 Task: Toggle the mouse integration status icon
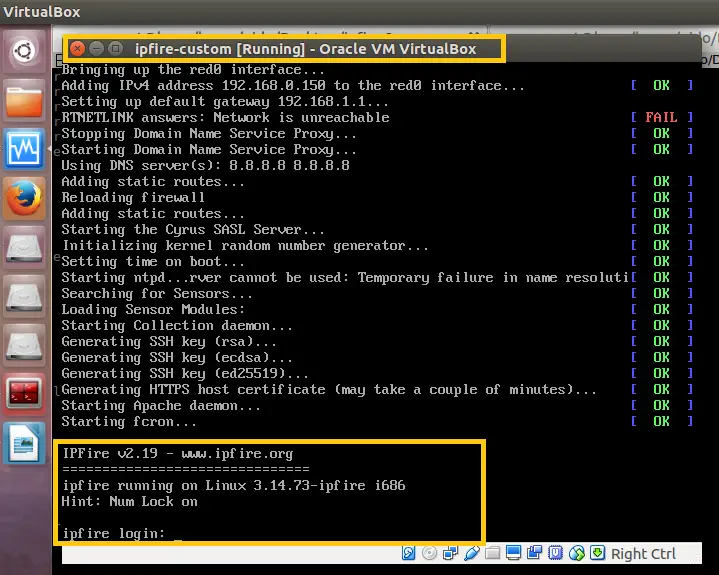576,553
